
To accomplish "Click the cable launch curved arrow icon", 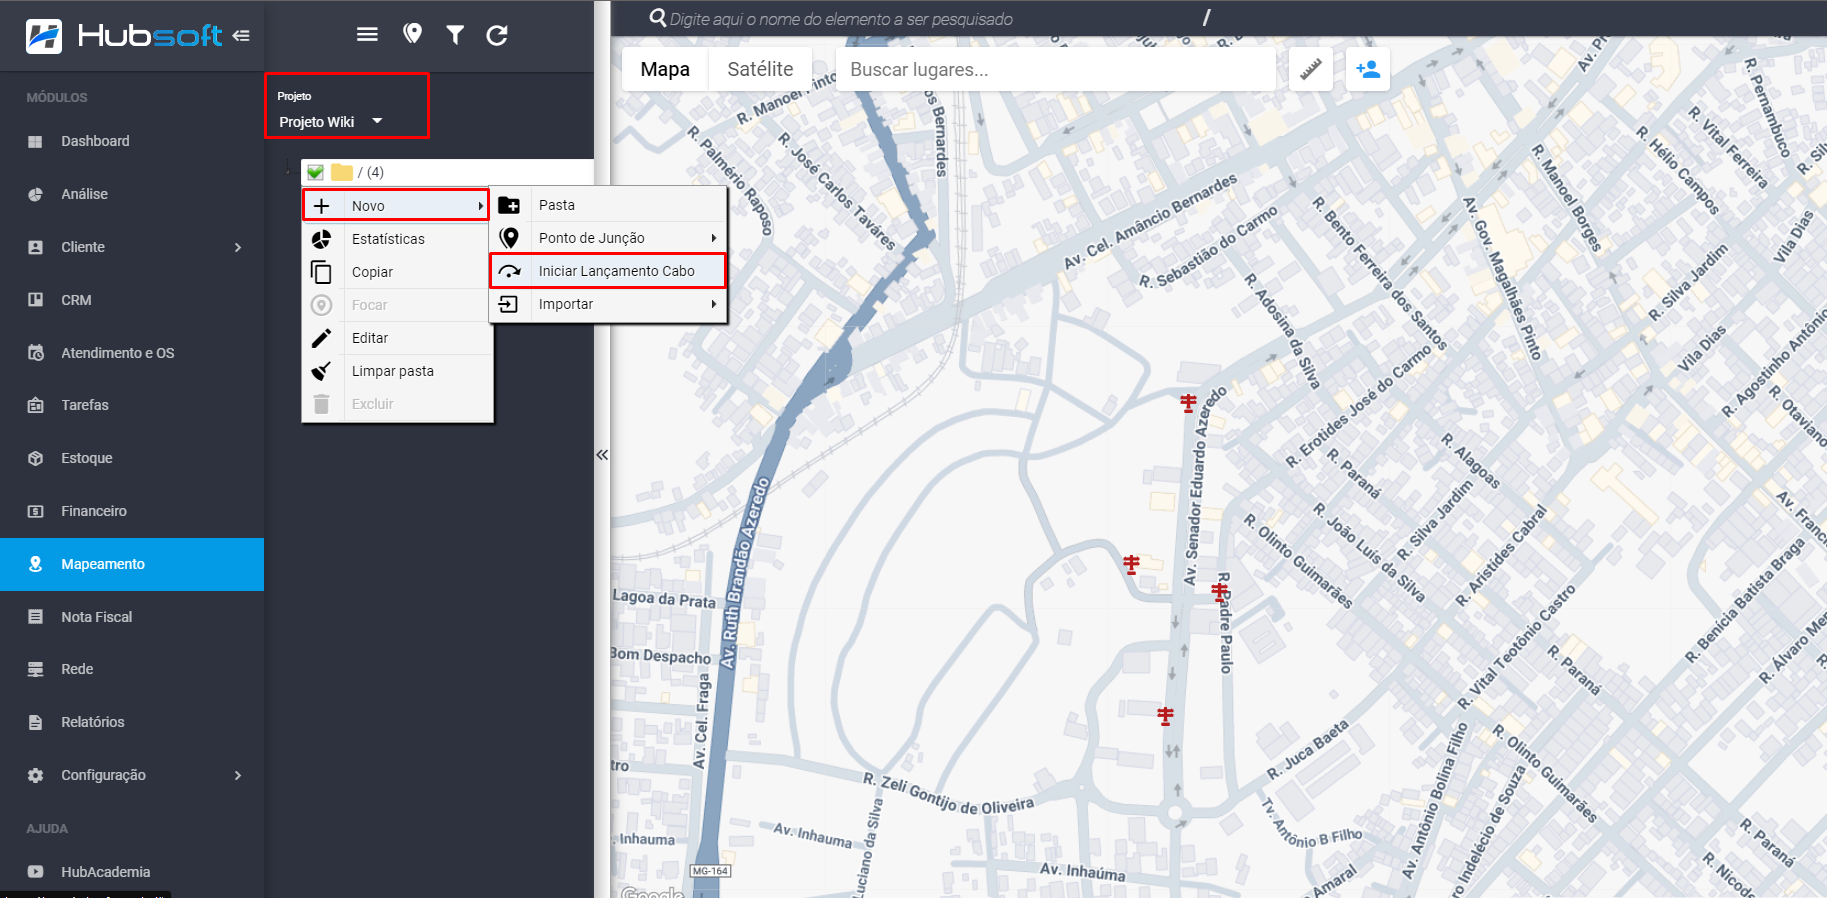I will pos(509,271).
